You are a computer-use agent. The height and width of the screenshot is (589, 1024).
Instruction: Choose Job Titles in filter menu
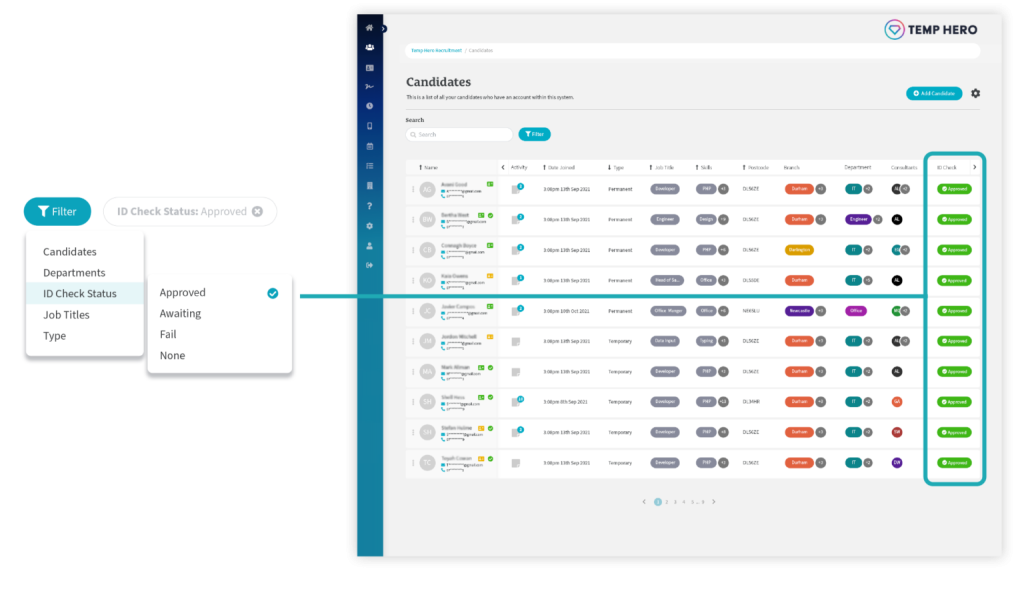click(x=66, y=315)
